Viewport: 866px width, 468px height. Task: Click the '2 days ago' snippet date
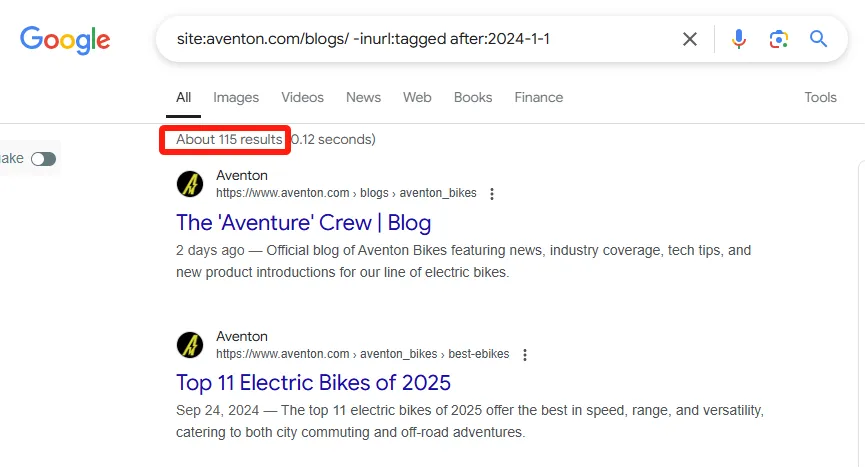[x=210, y=250]
